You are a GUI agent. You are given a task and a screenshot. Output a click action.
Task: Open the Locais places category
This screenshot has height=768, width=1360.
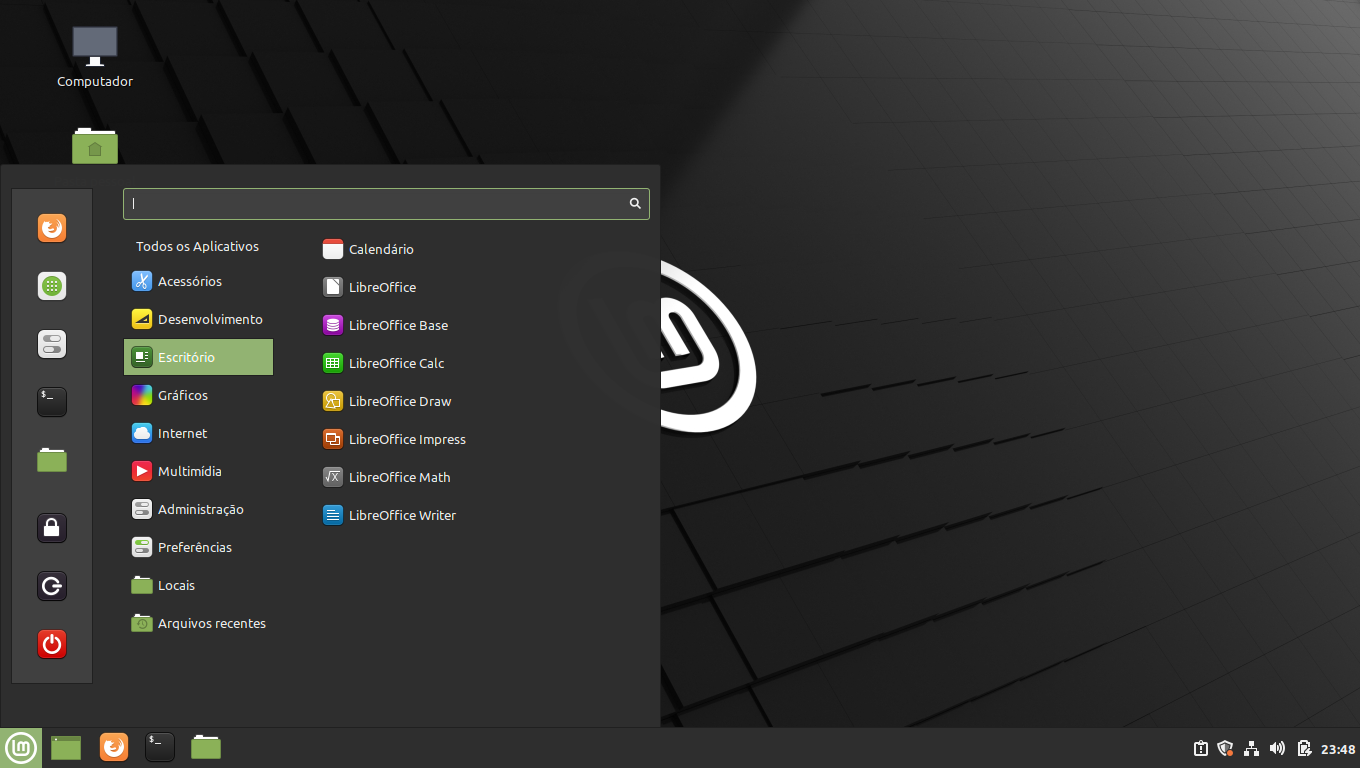click(198, 586)
